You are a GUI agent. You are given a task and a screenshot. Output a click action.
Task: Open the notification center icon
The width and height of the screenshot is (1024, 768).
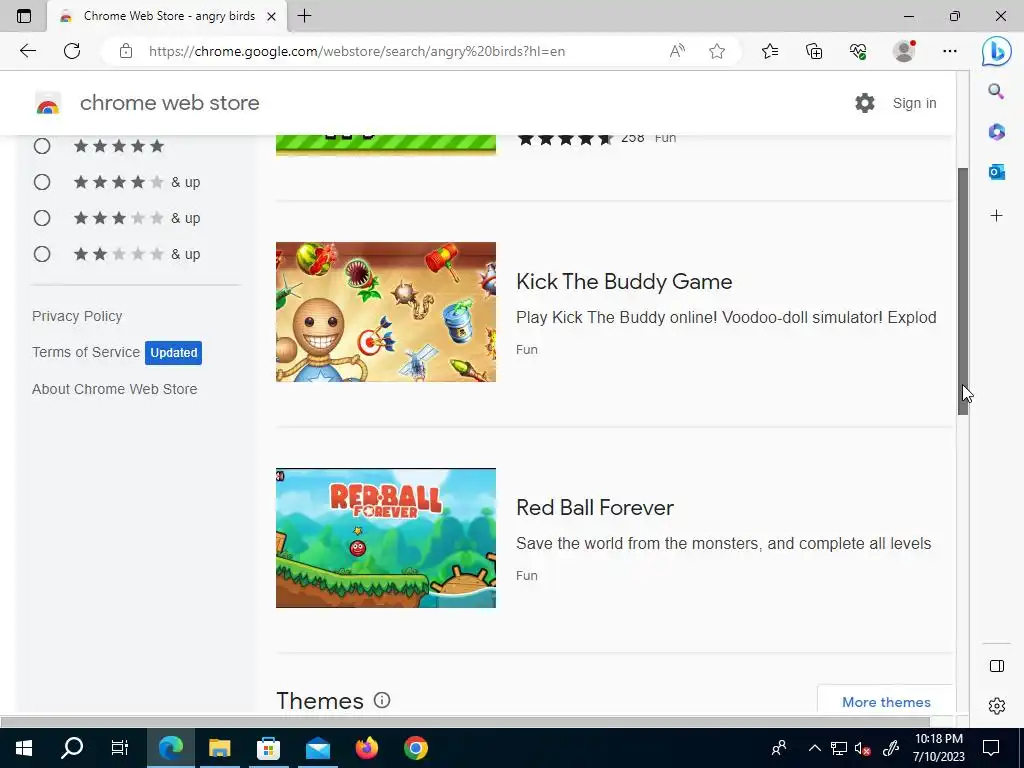pyautogui.click(x=991, y=748)
